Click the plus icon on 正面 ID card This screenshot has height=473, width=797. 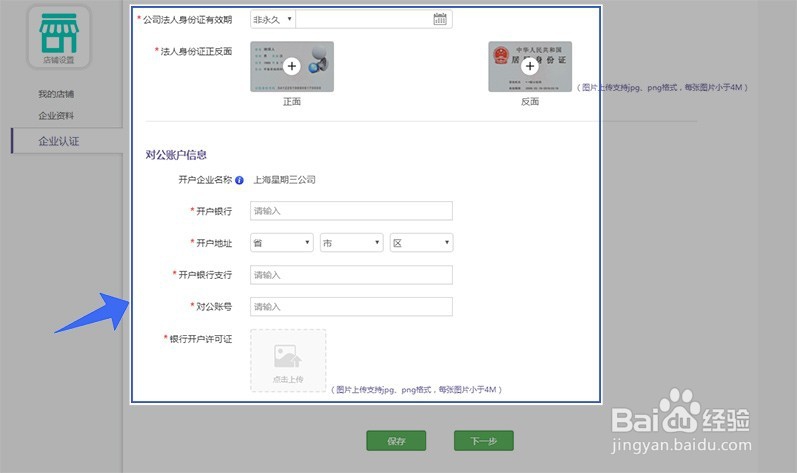[x=292, y=66]
